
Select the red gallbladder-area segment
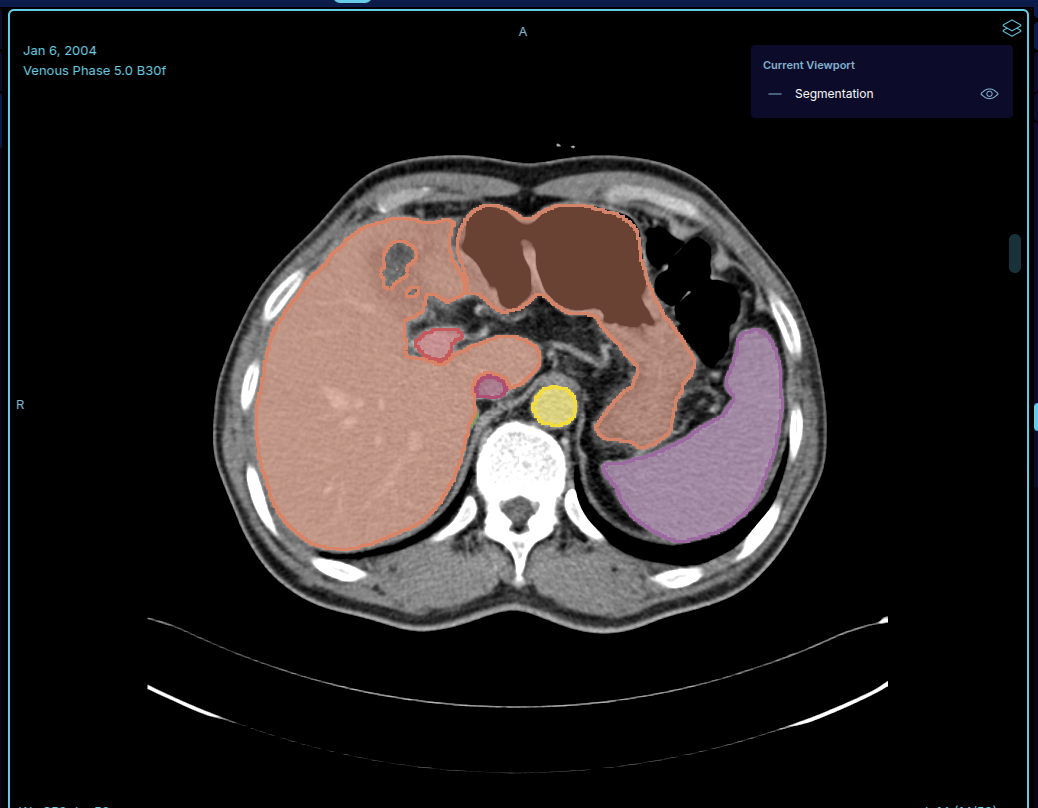(x=437, y=345)
